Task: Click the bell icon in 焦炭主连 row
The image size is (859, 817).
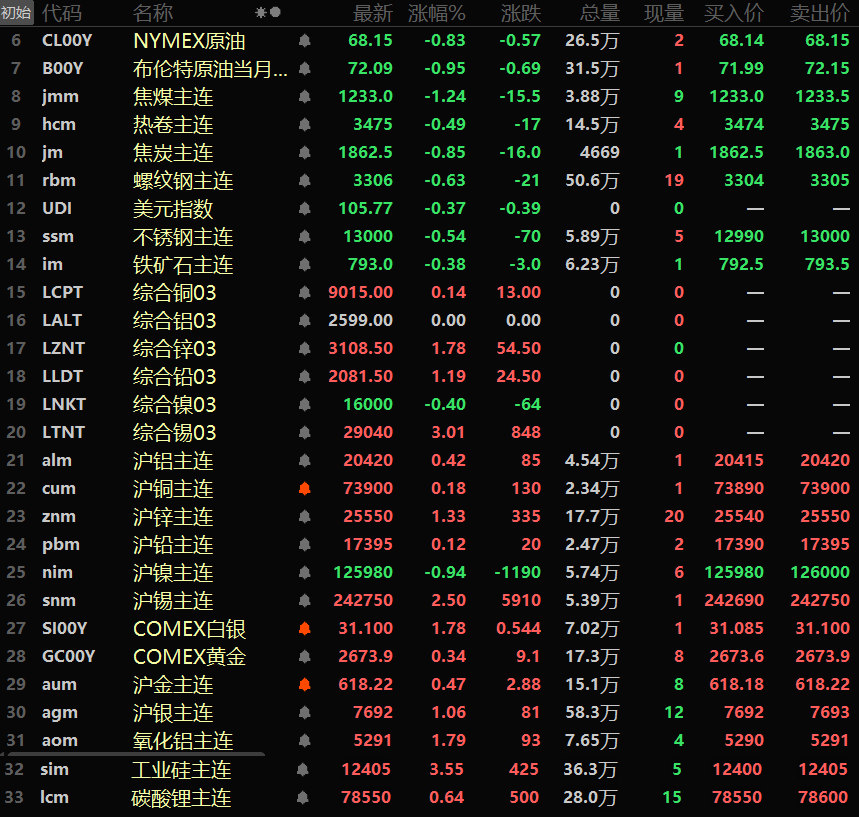Action: click(305, 152)
